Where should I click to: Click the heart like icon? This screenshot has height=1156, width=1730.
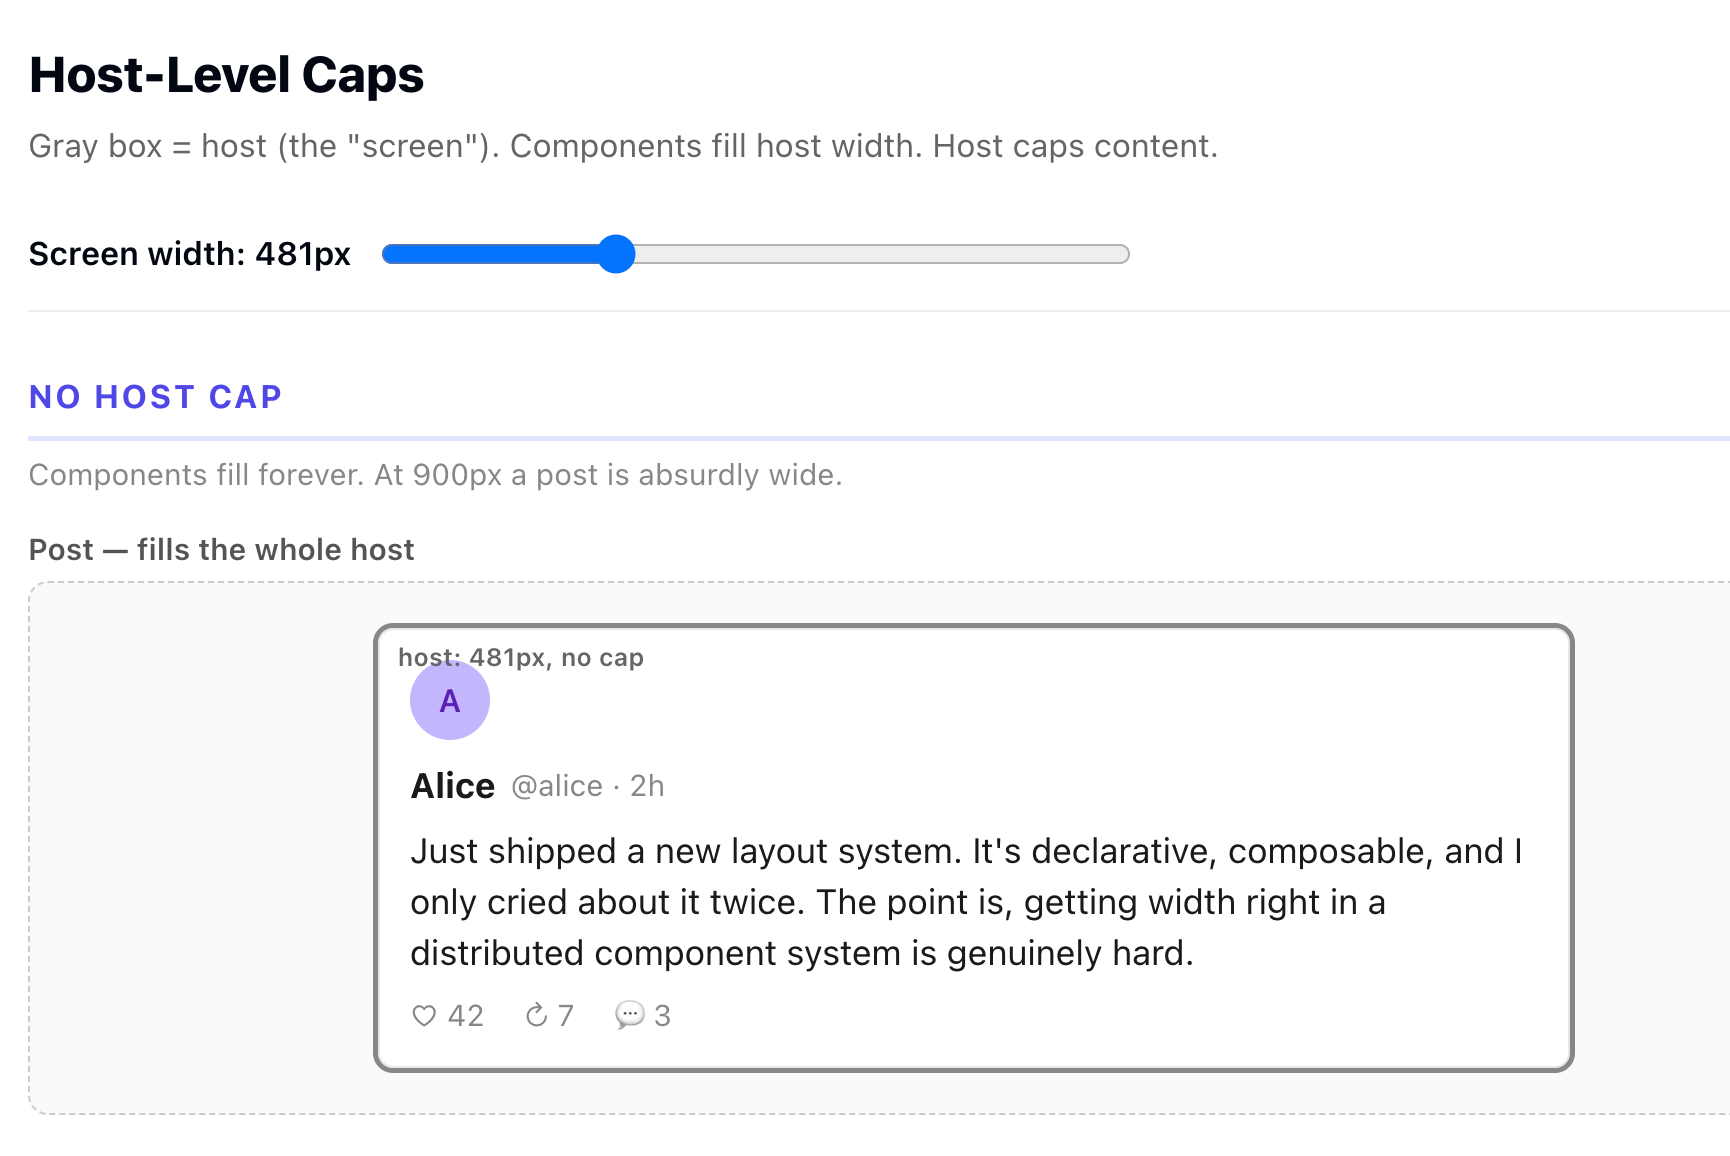(x=424, y=1016)
